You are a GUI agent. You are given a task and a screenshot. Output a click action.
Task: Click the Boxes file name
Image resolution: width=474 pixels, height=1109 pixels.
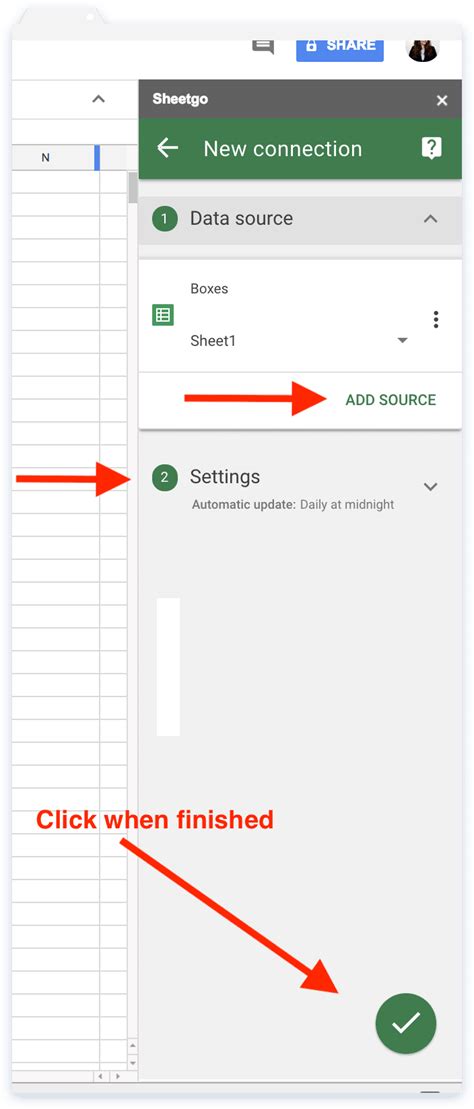pyautogui.click(x=209, y=289)
